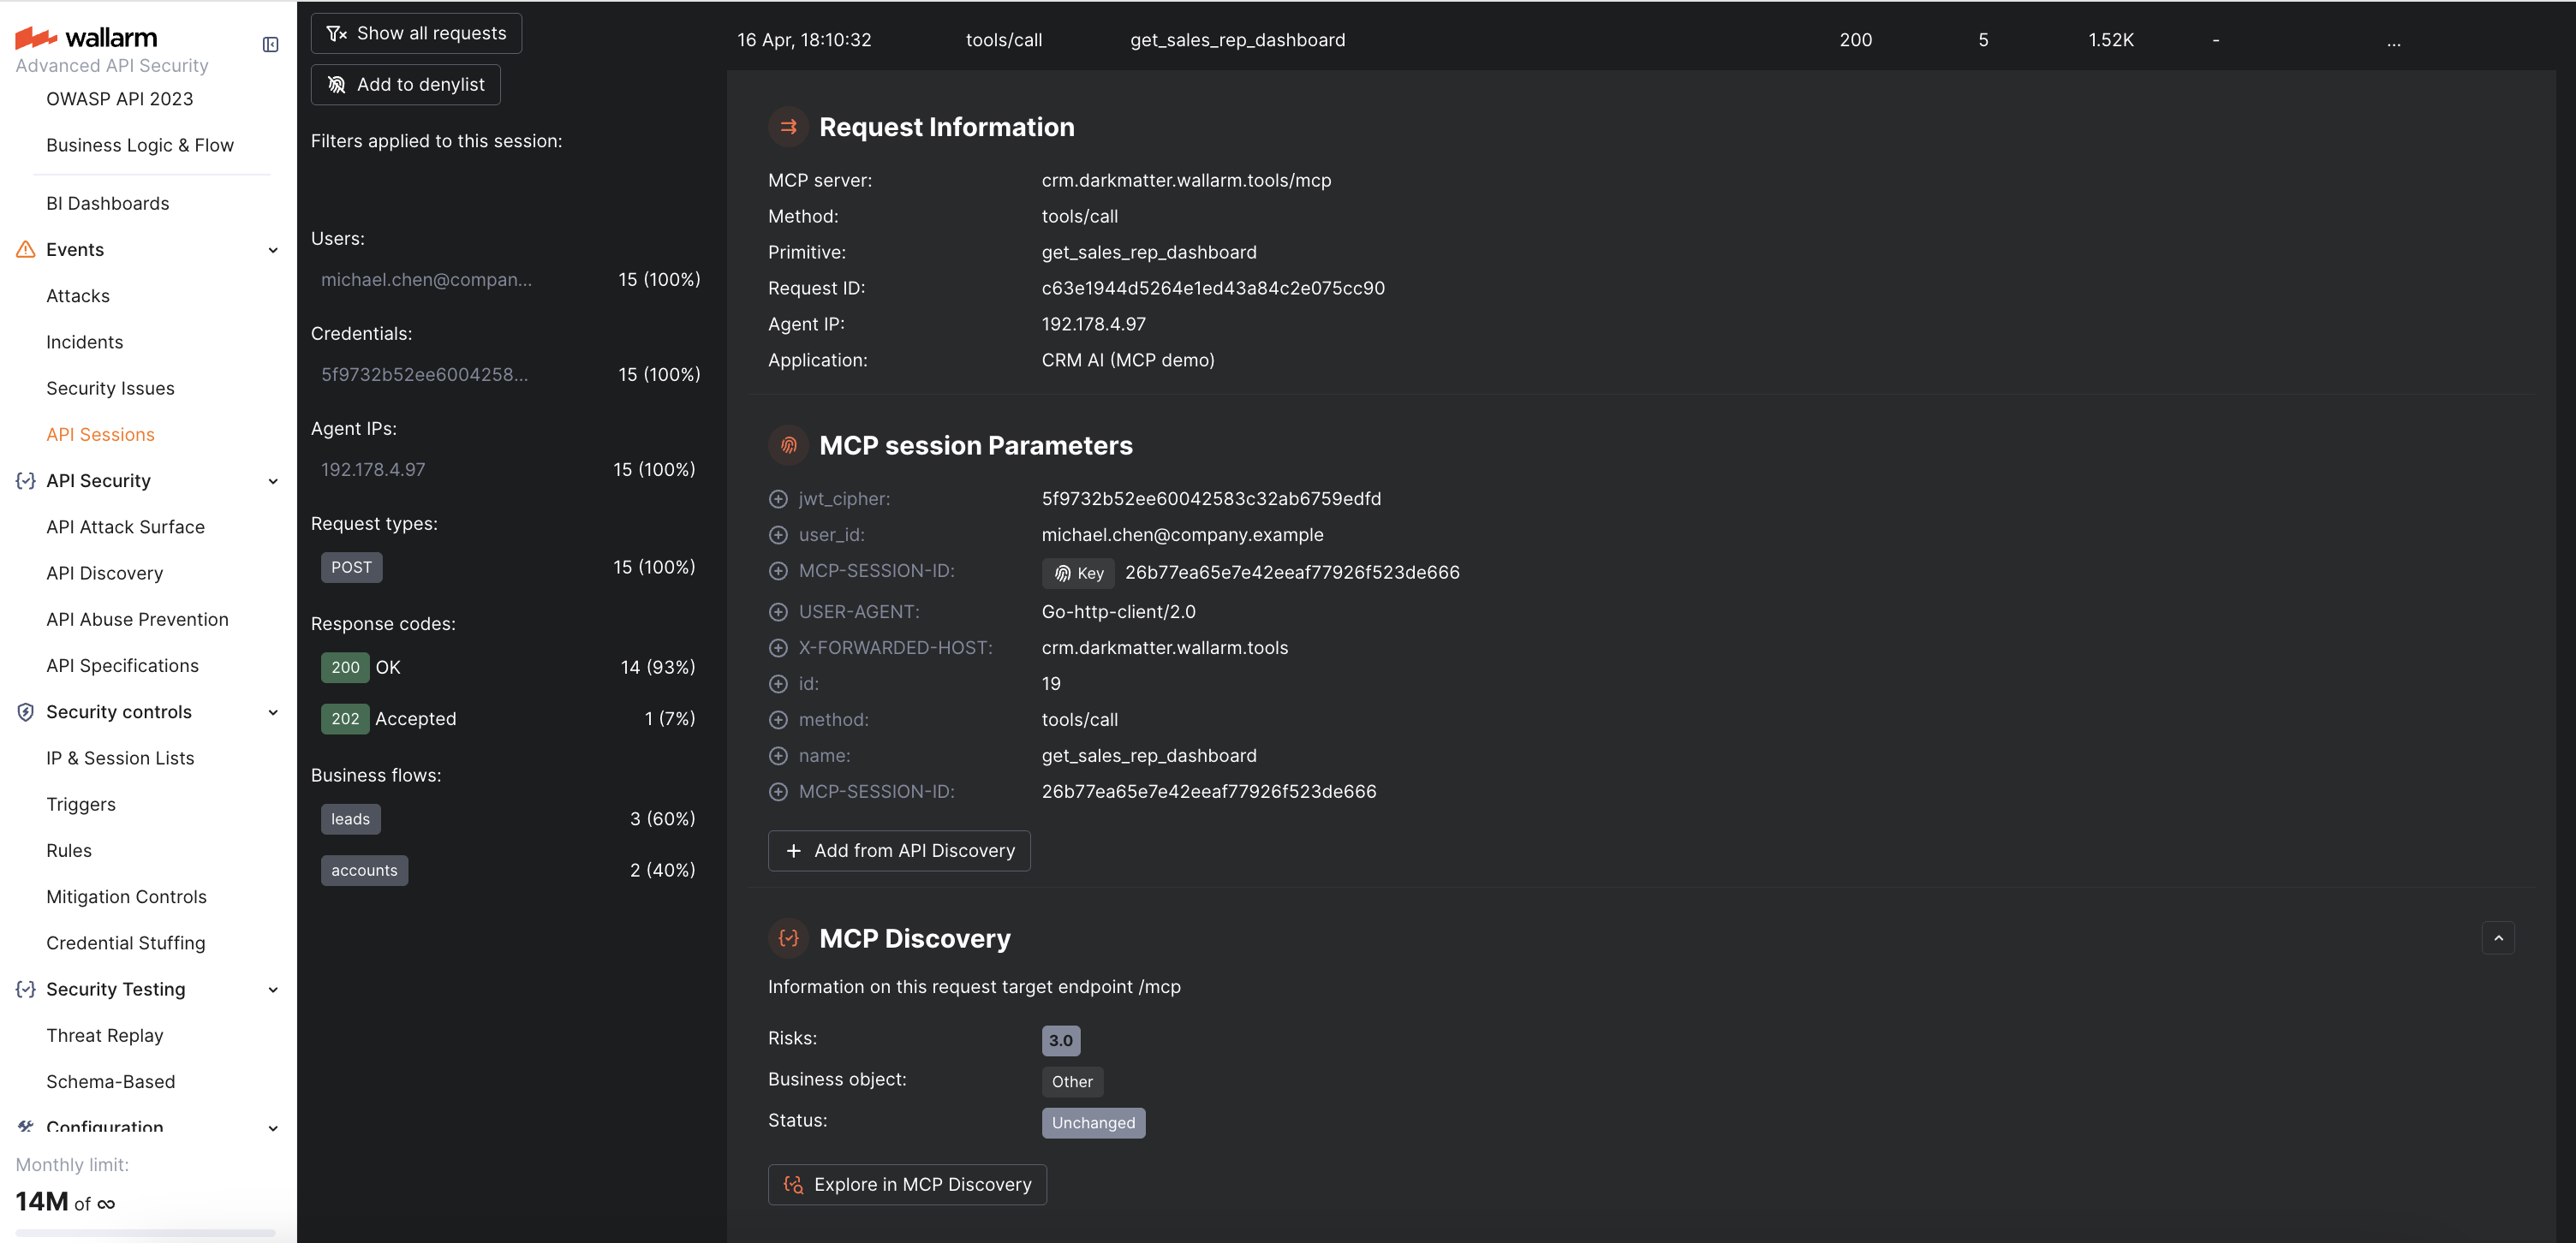Click Add to denylist button

pos(405,85)
